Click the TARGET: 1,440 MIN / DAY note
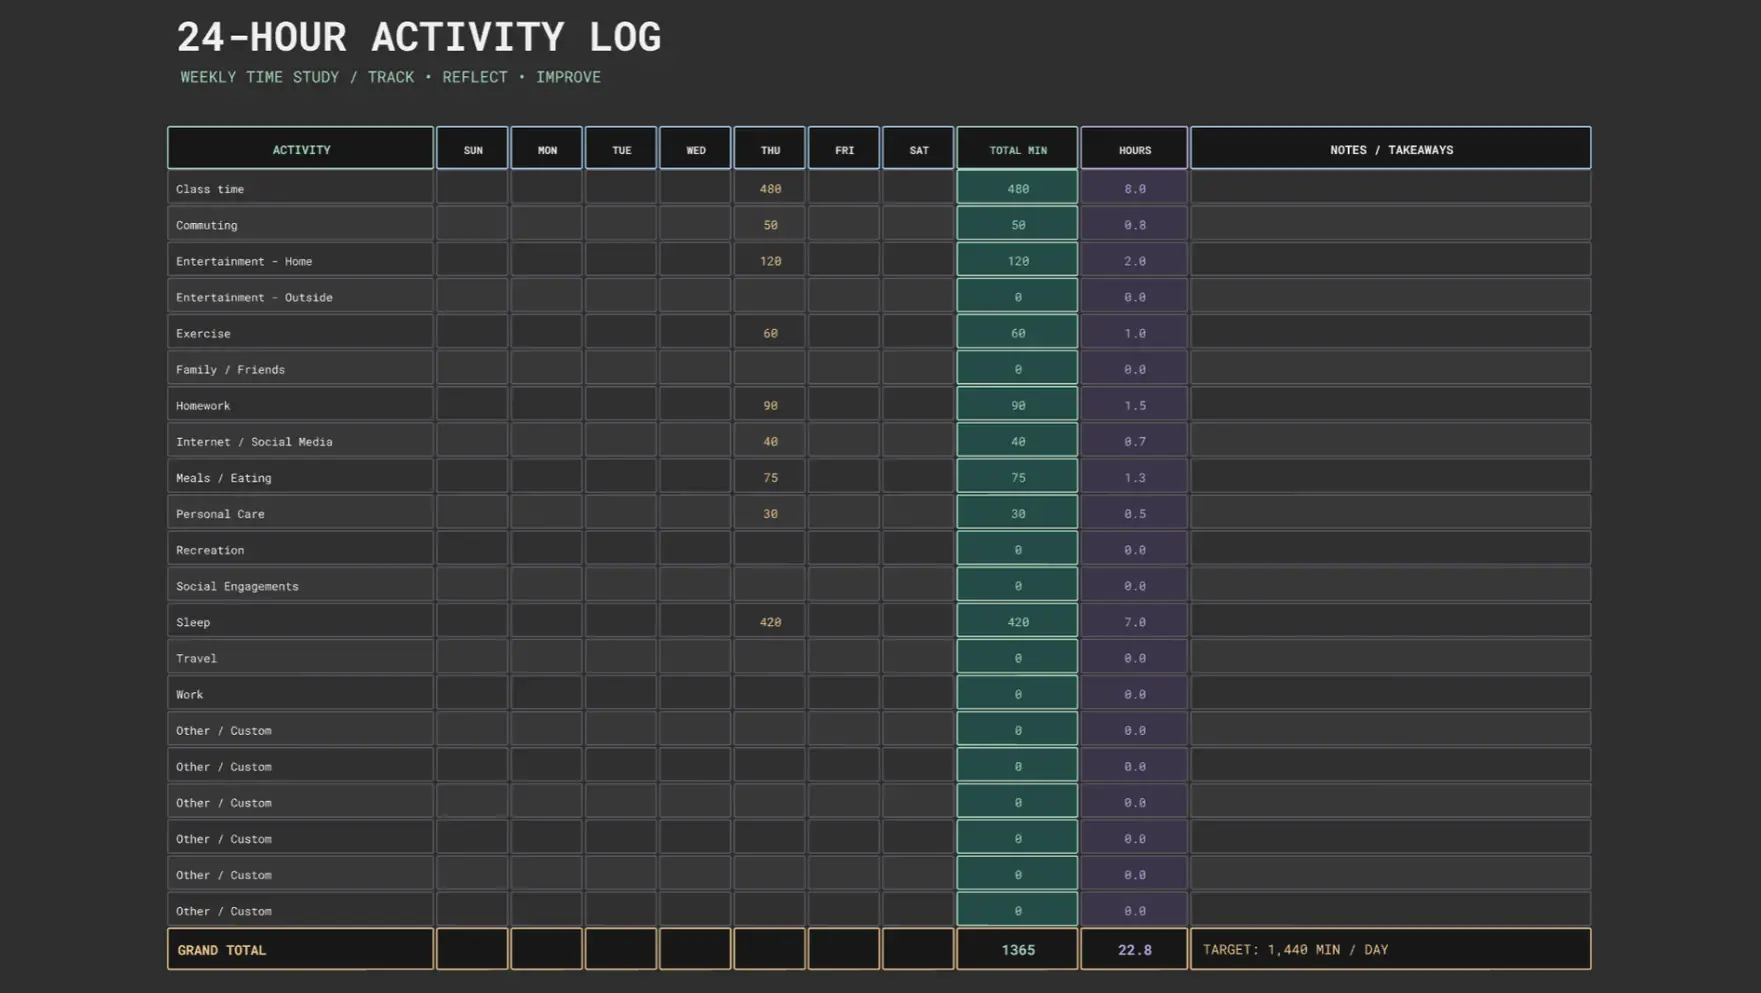Screen dimensions: 1761x993 (x=1390, y=949)
